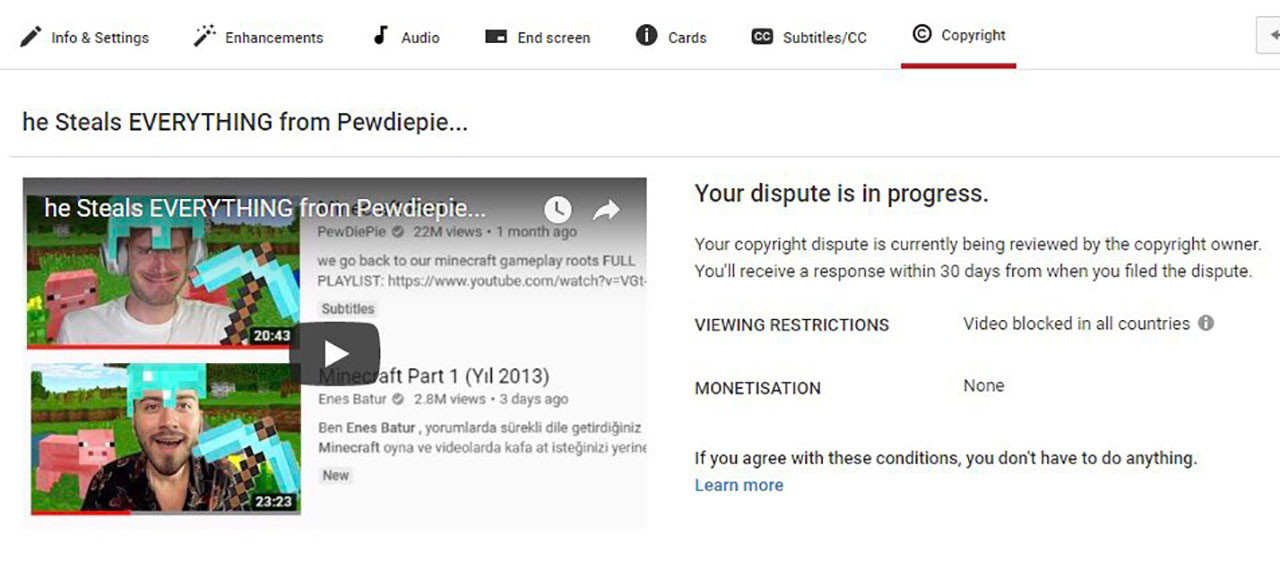Switch to Subtitles/CC tab
Screen dimensions: 1280x561
(809, 37)
